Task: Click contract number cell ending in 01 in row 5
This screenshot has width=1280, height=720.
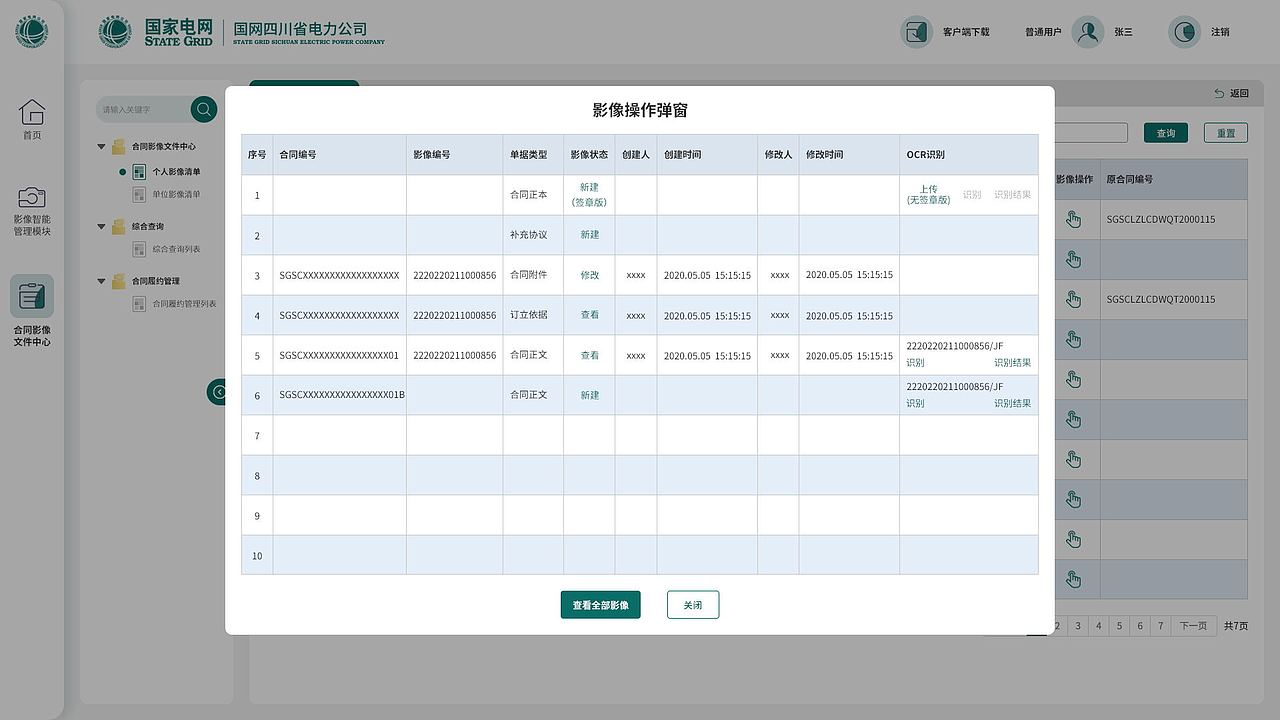Action: click(x=339, y=355)
